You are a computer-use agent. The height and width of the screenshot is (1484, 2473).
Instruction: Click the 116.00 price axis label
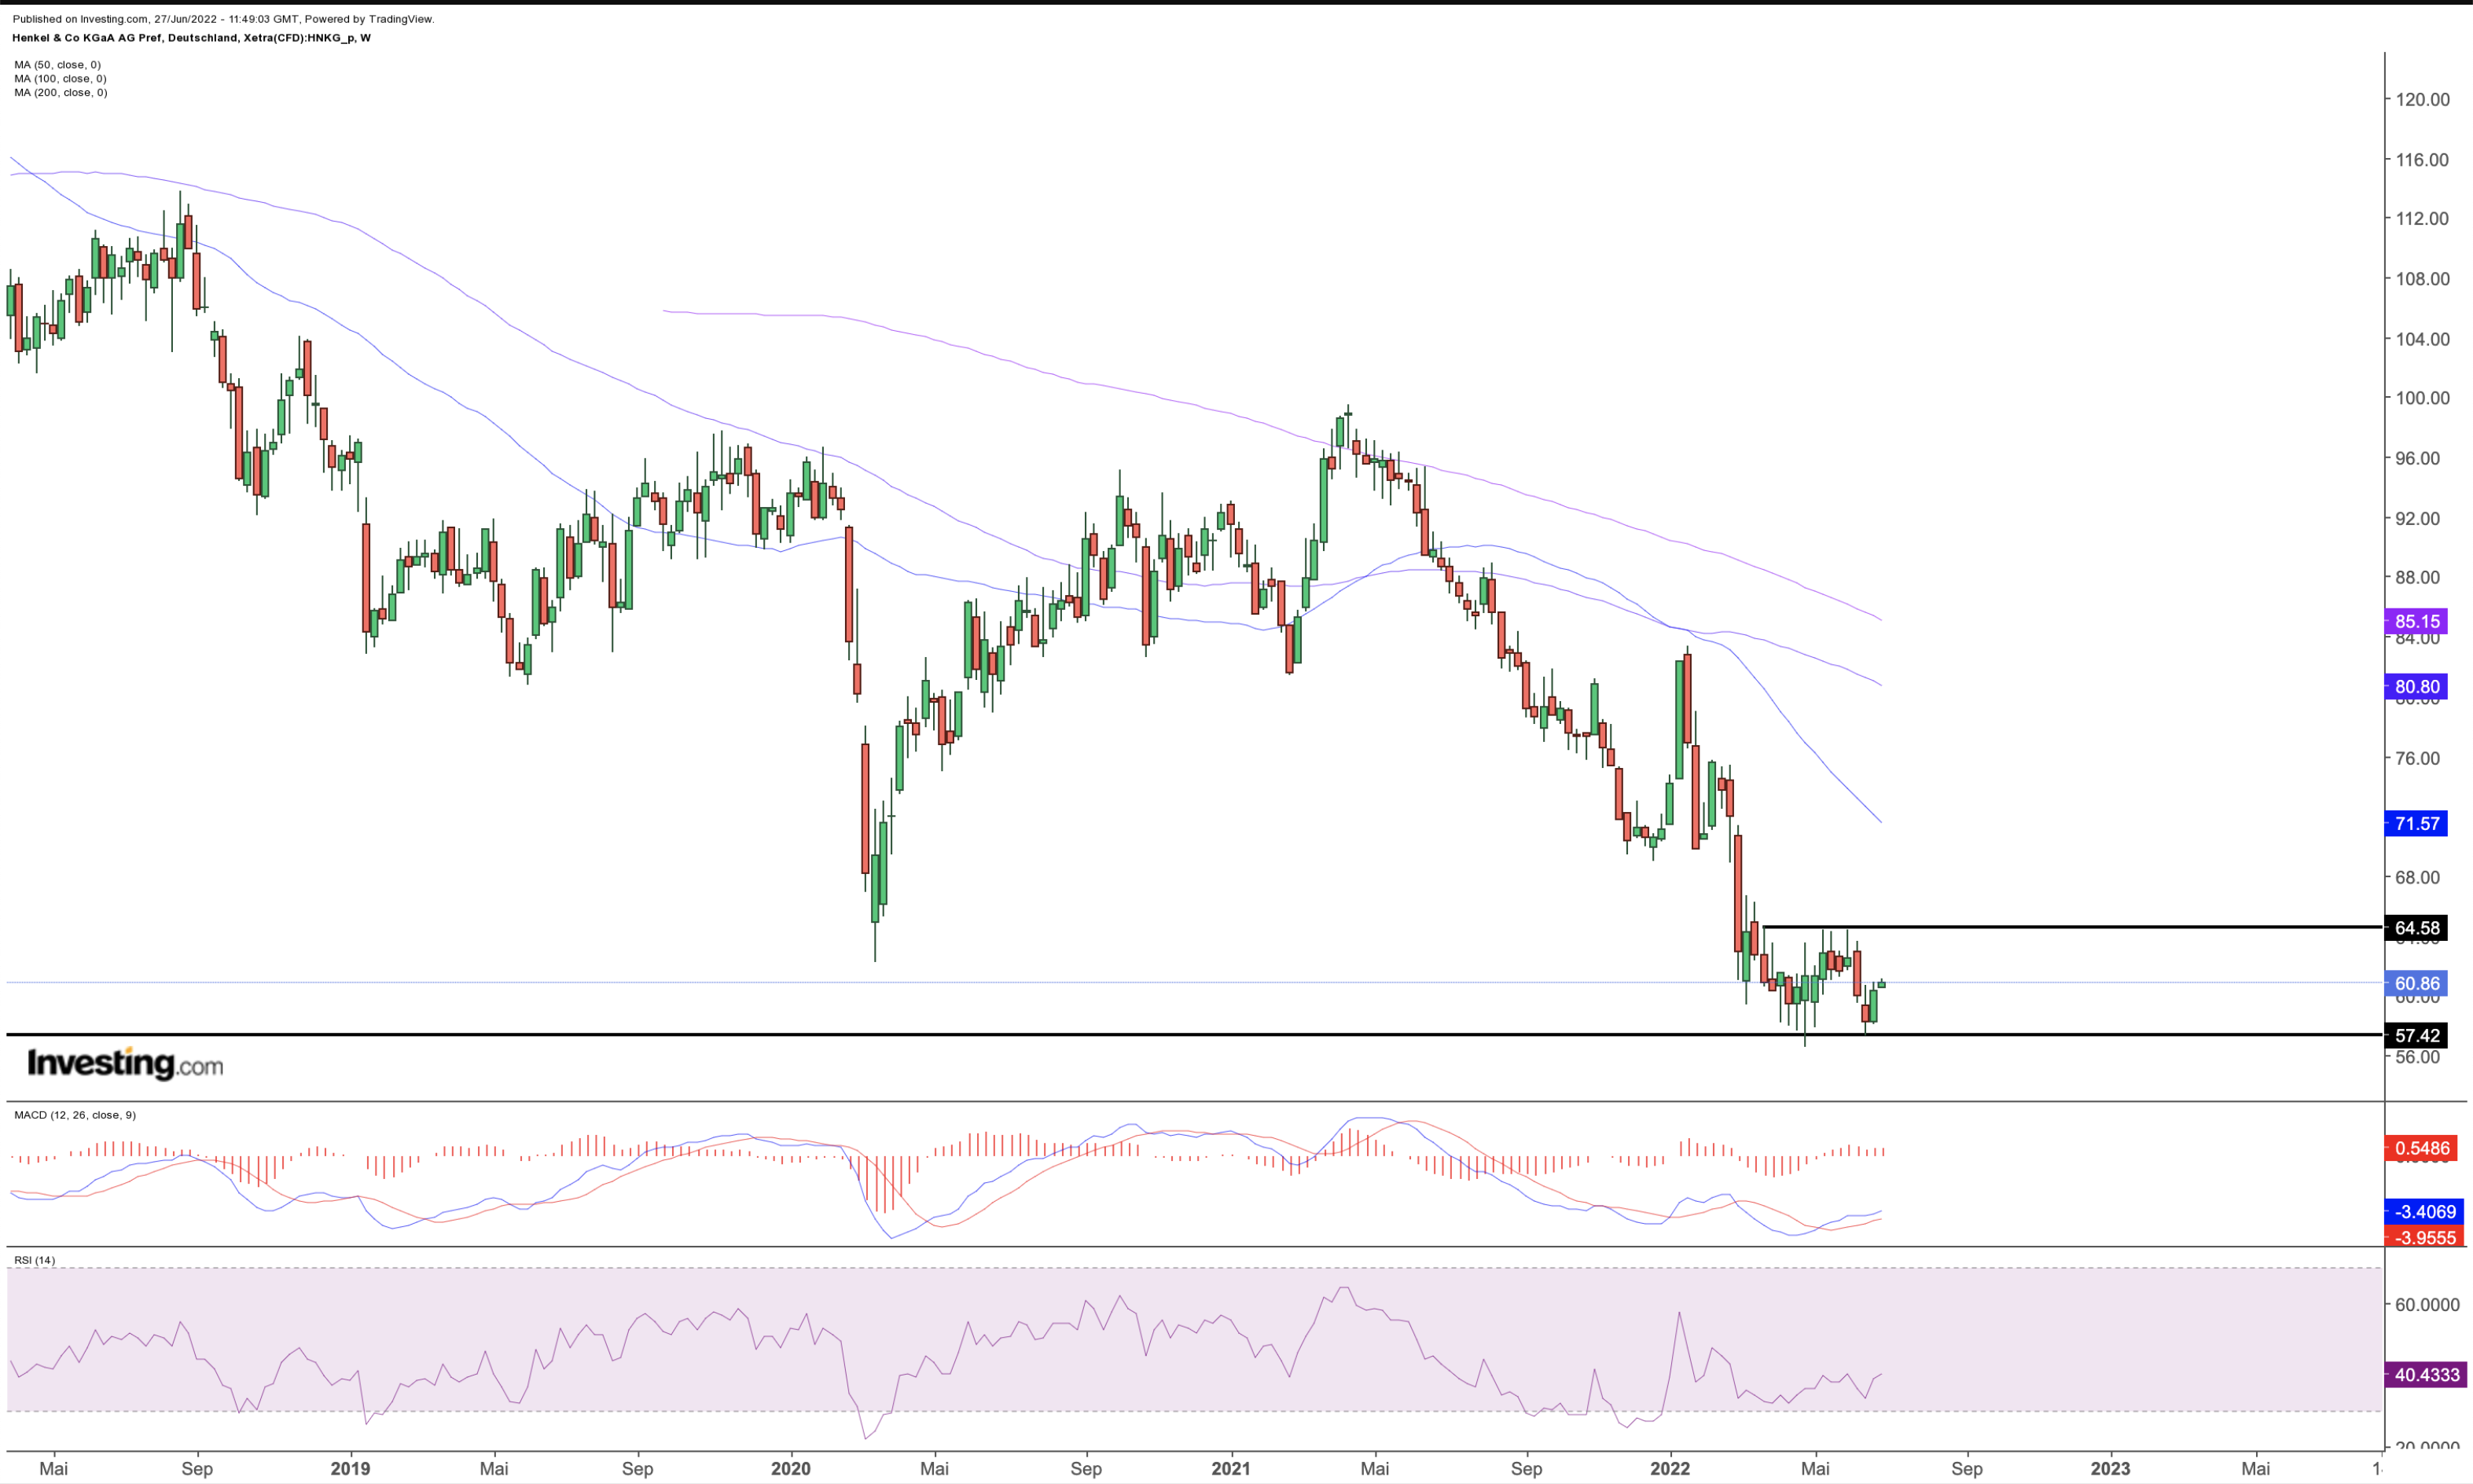(2422, 159)
